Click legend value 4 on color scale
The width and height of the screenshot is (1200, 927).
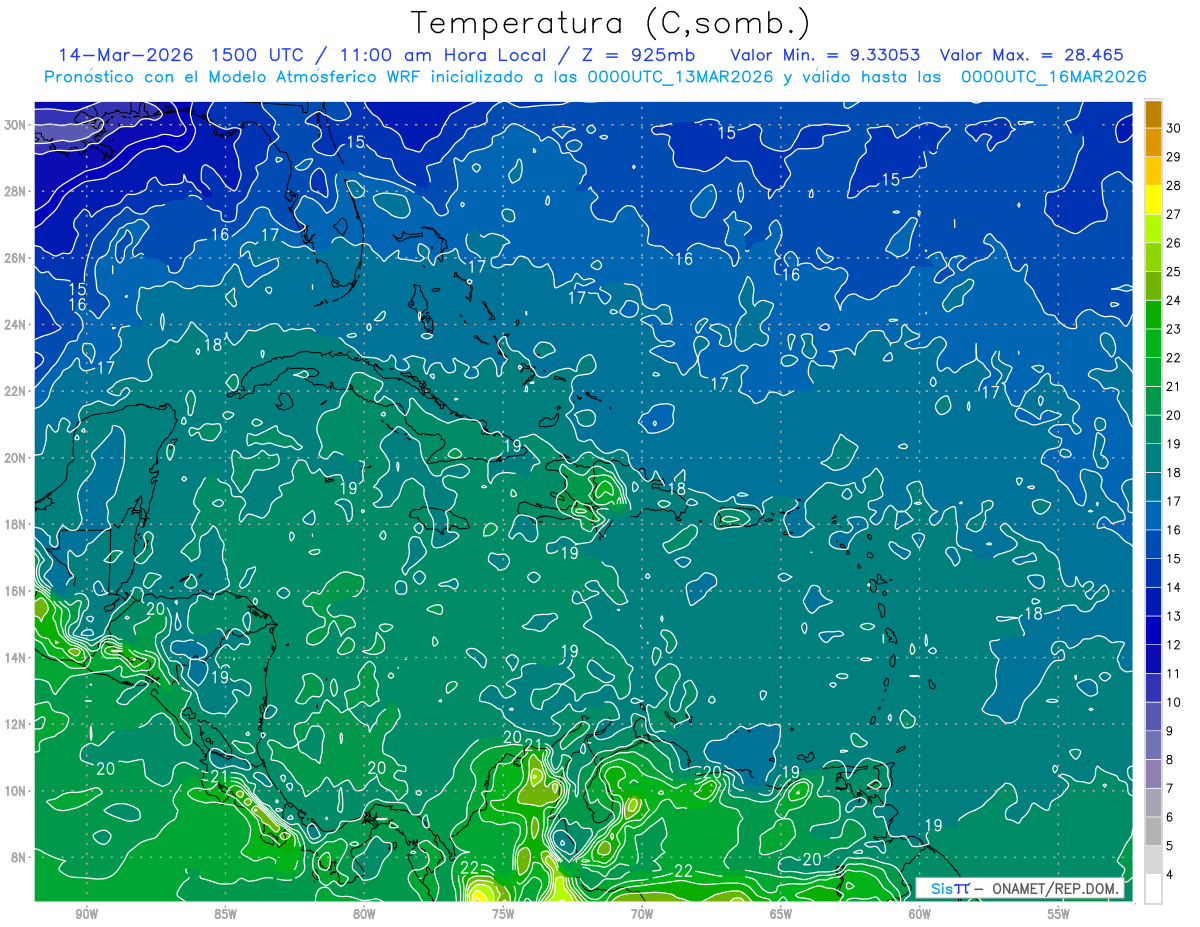coord(1172,875)
